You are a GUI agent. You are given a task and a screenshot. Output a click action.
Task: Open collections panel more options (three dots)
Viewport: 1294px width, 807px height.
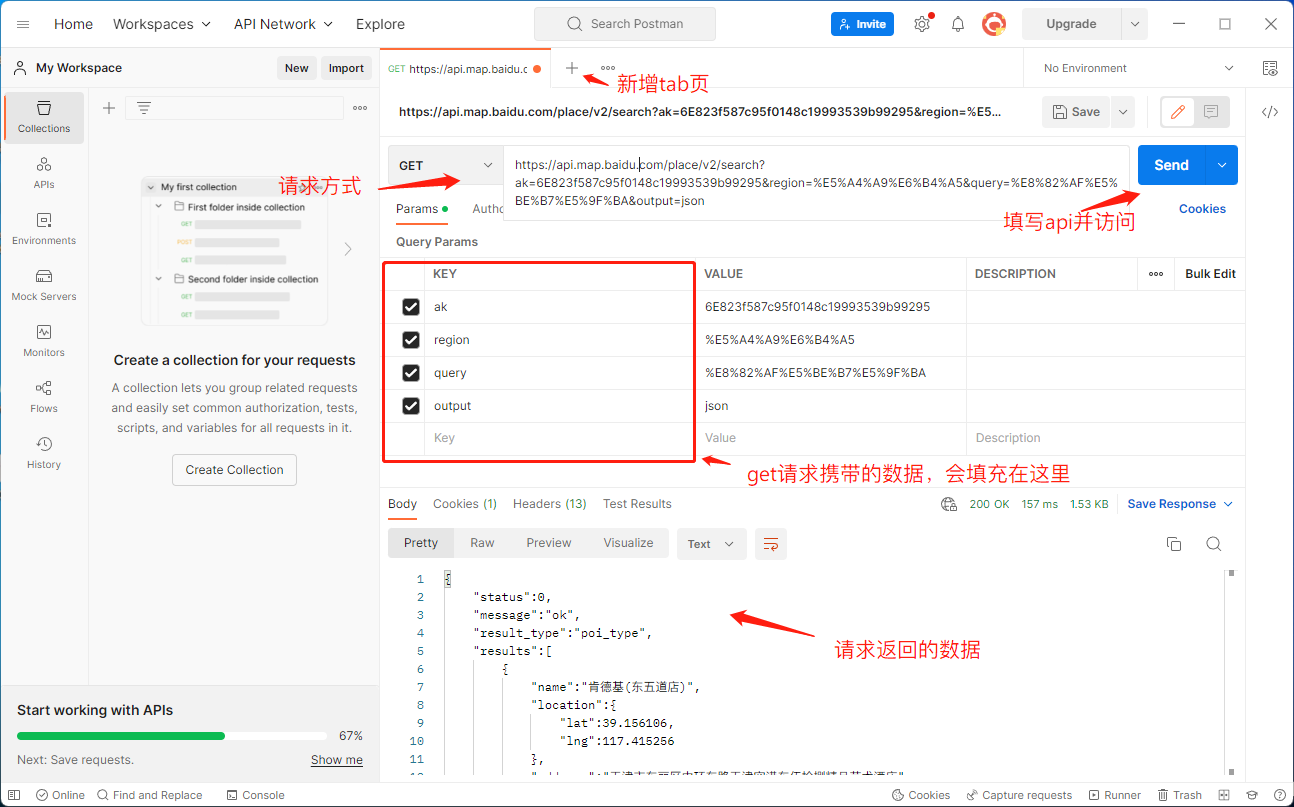point(360,108)
